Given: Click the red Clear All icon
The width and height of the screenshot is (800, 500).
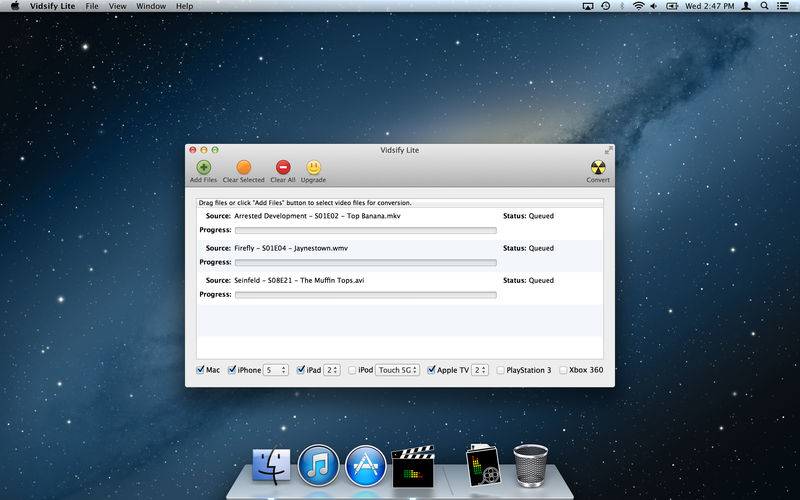Looking at the screenshot, I should point(283,167).
